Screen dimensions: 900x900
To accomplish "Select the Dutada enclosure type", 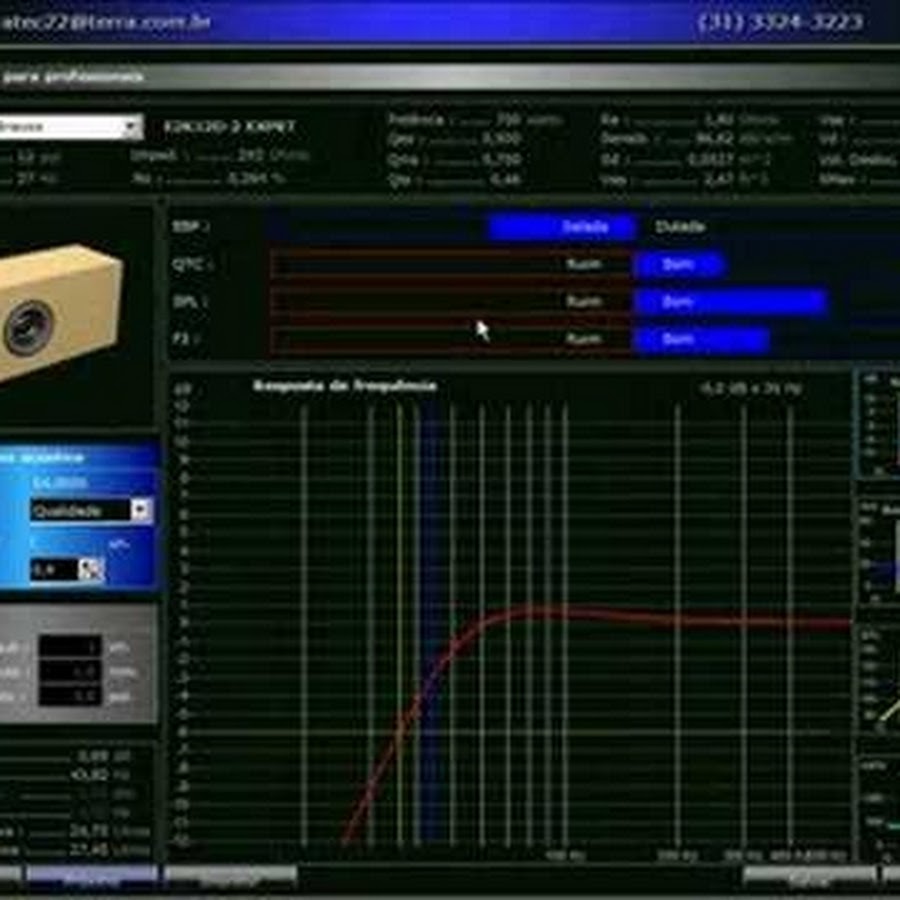I will tap(680, 227).
